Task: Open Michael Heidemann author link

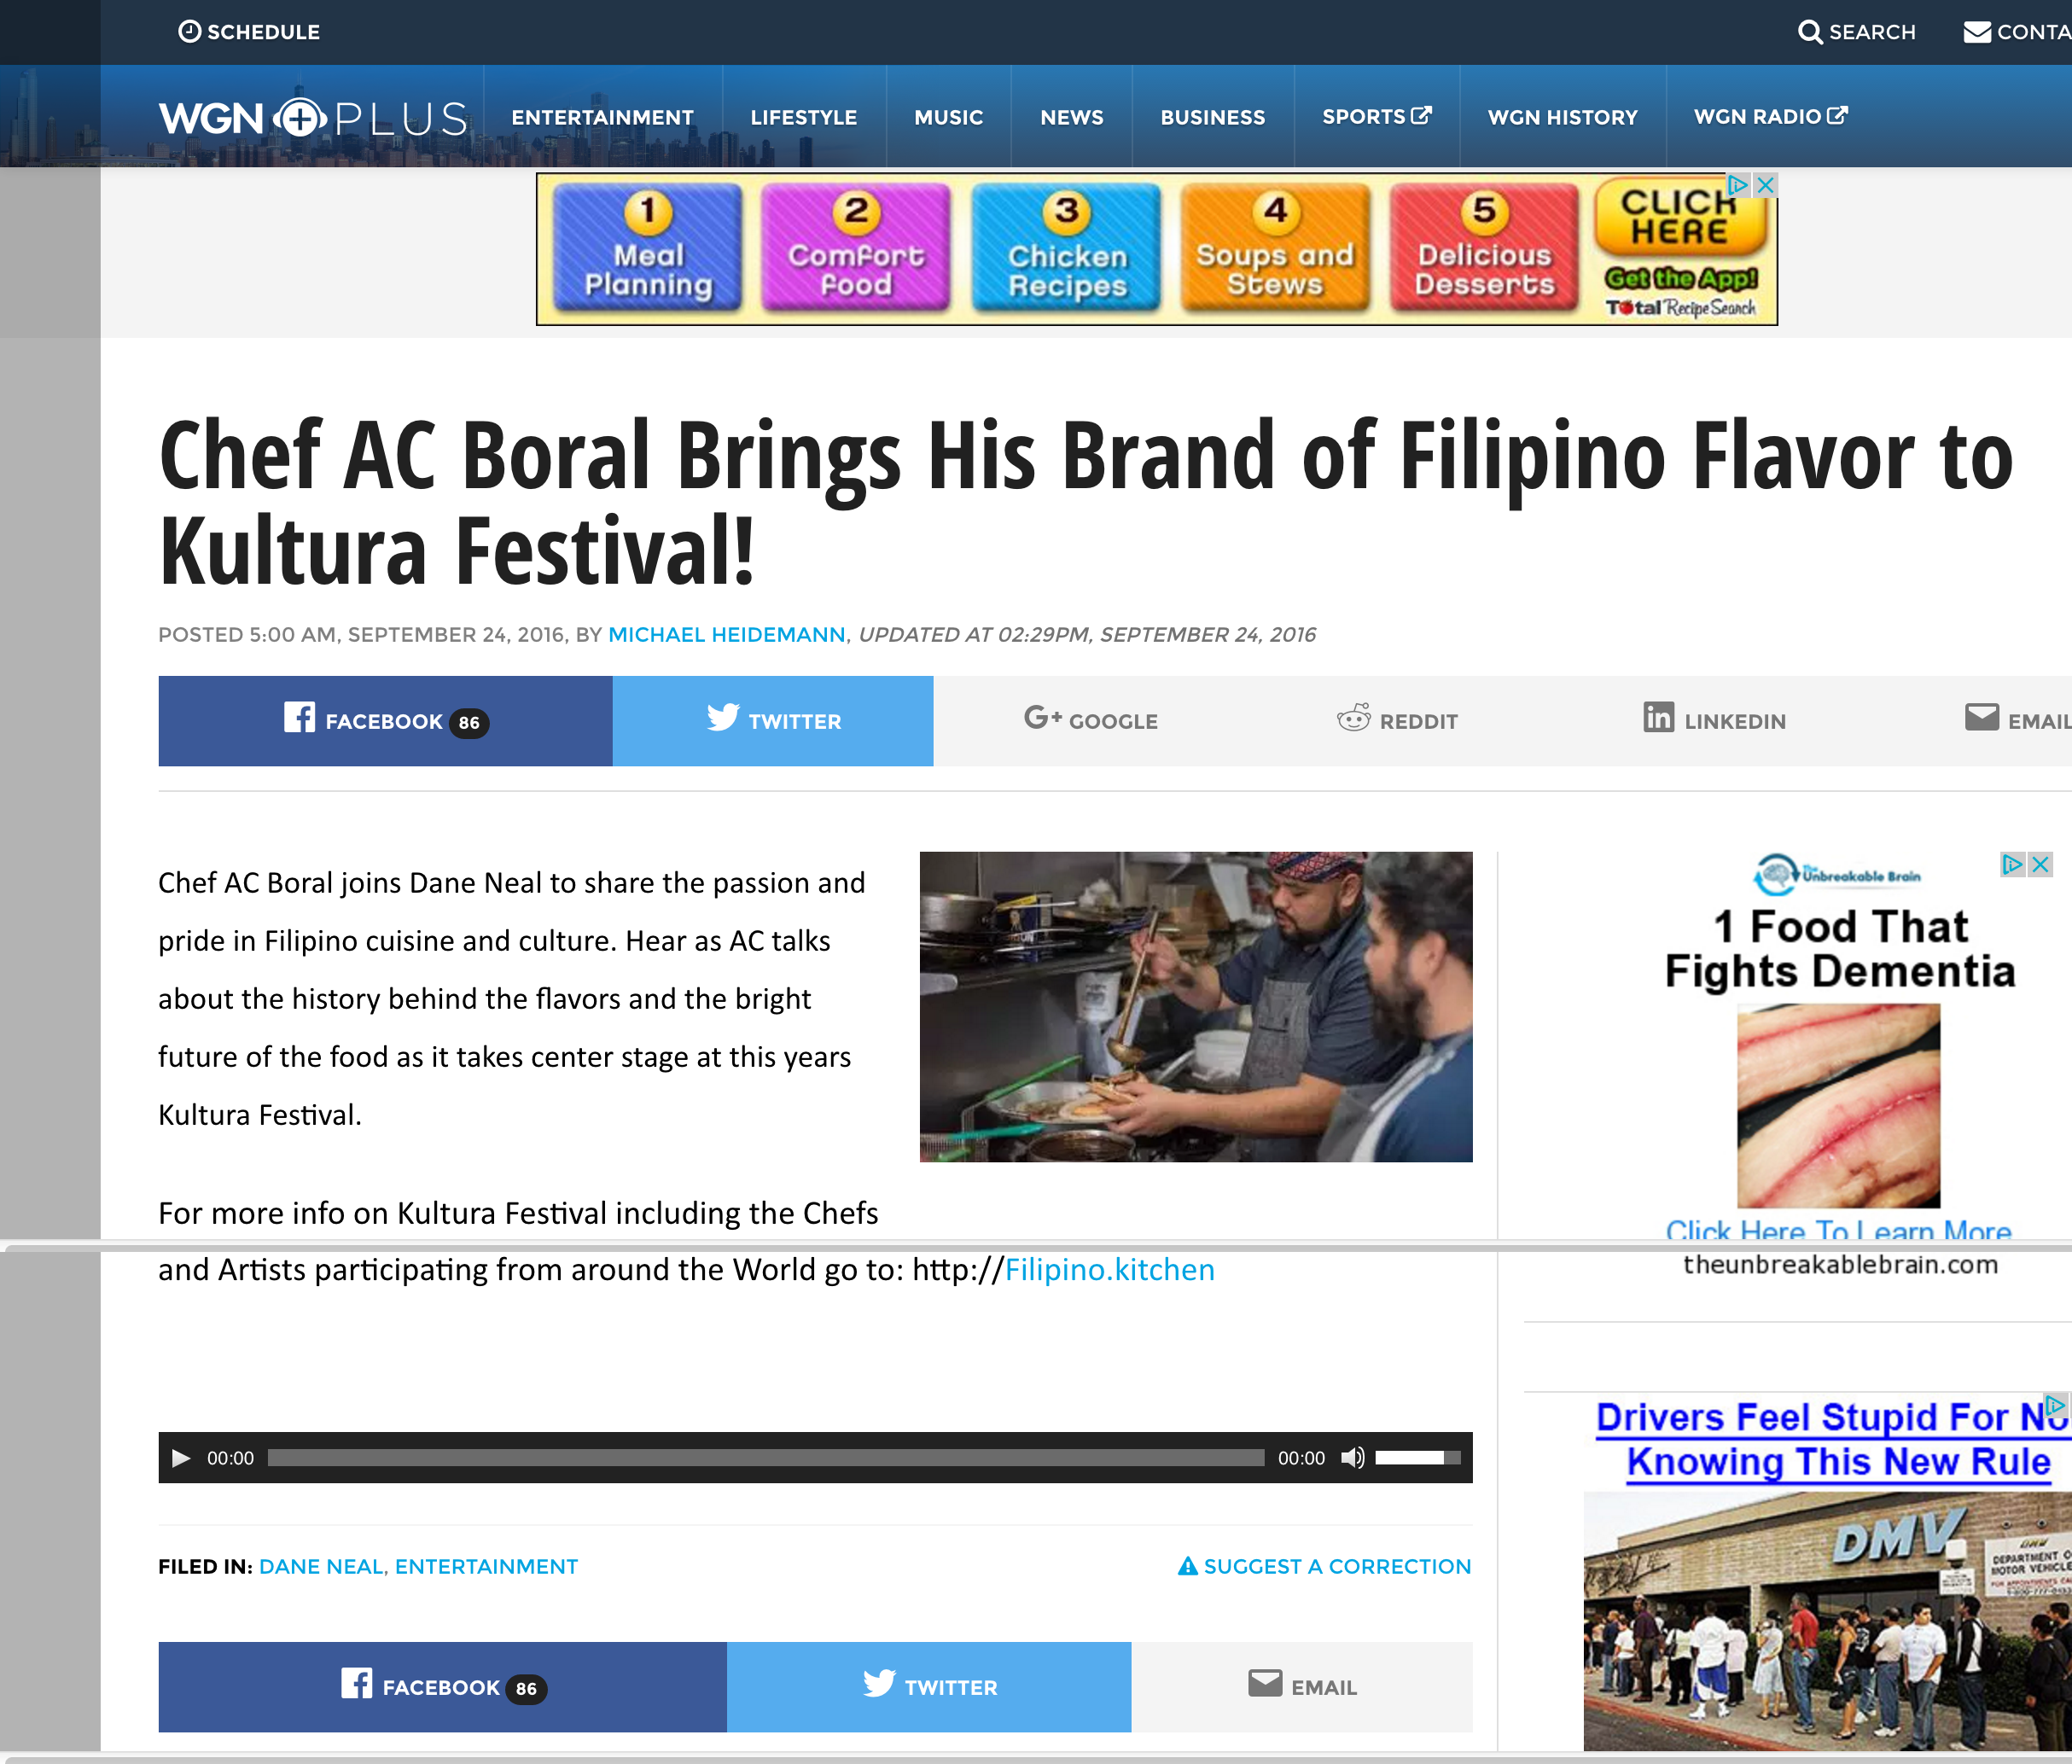Action: (x=727, y=635)
